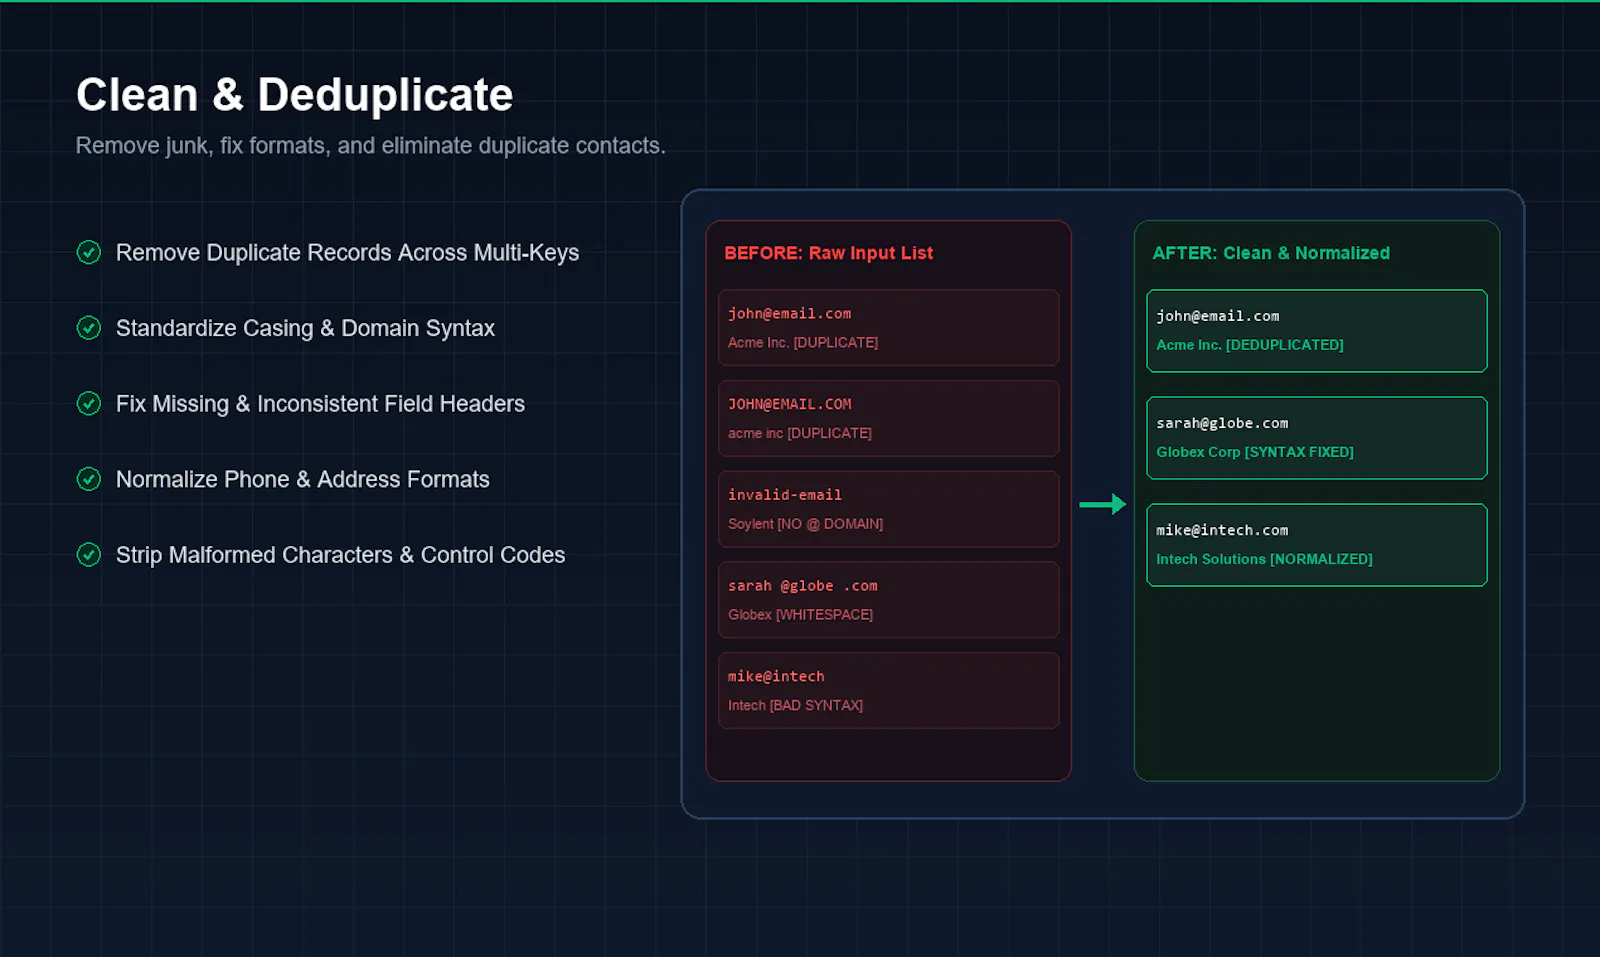Screen dimensions: 1600x957
Task: Click the 'AFTER: Clean & Normalized' header
Action: [x=1271, y=253]
